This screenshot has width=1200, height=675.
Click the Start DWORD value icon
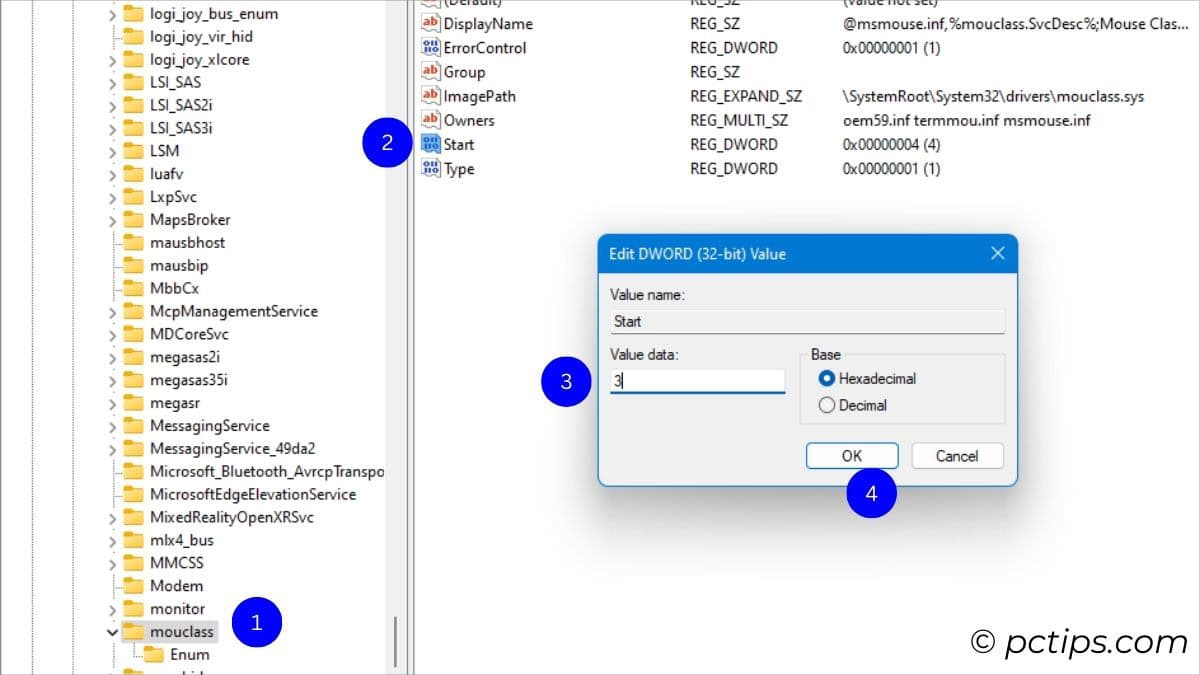click(431, 145)
